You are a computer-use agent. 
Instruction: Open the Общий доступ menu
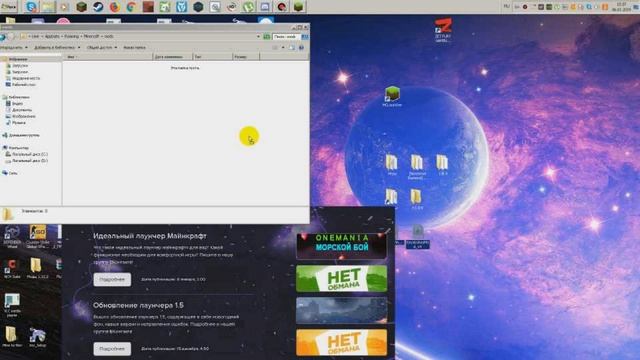tap(102, 47)
